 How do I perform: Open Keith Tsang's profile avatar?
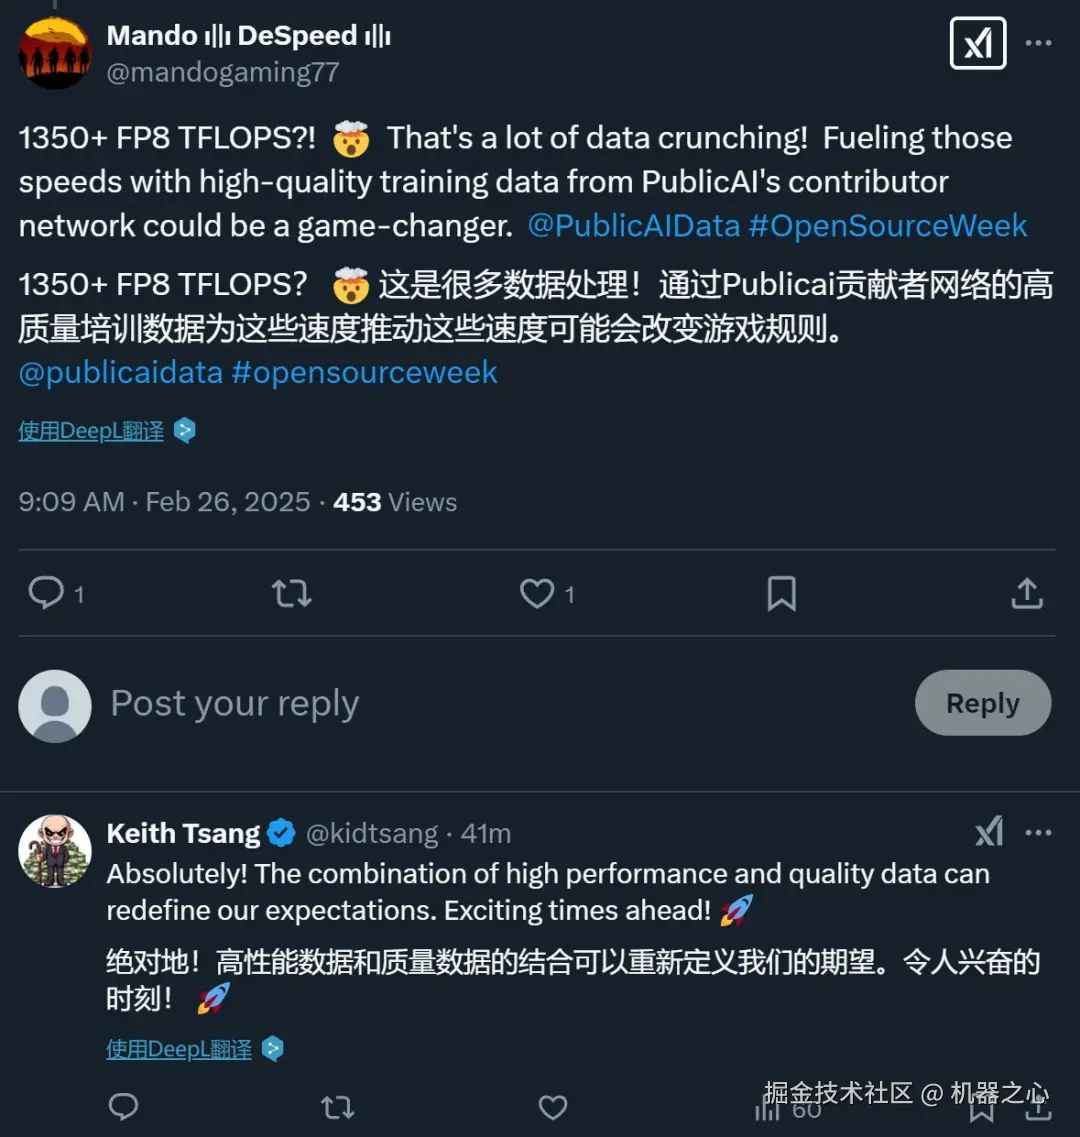[55, 851]
